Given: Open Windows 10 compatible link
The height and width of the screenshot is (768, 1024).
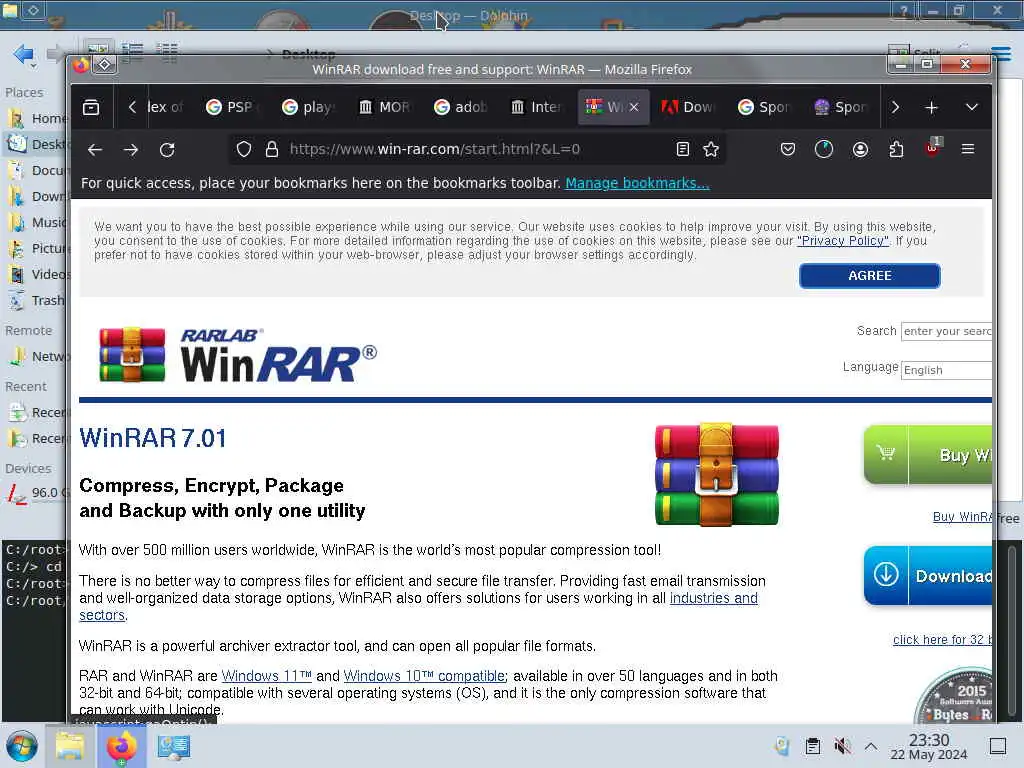Looking at the screenshot, I should (x=424, y=676).
